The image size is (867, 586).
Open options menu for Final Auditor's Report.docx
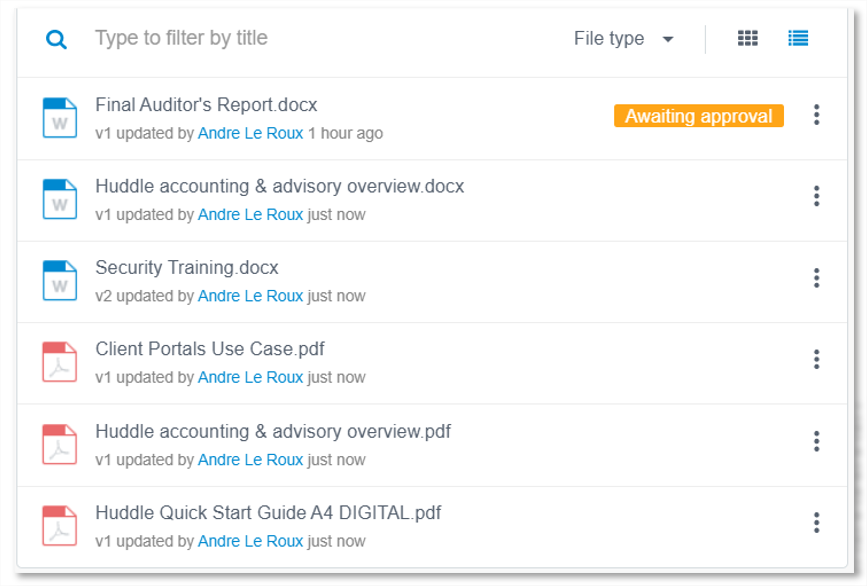click(x=816, y=114)
